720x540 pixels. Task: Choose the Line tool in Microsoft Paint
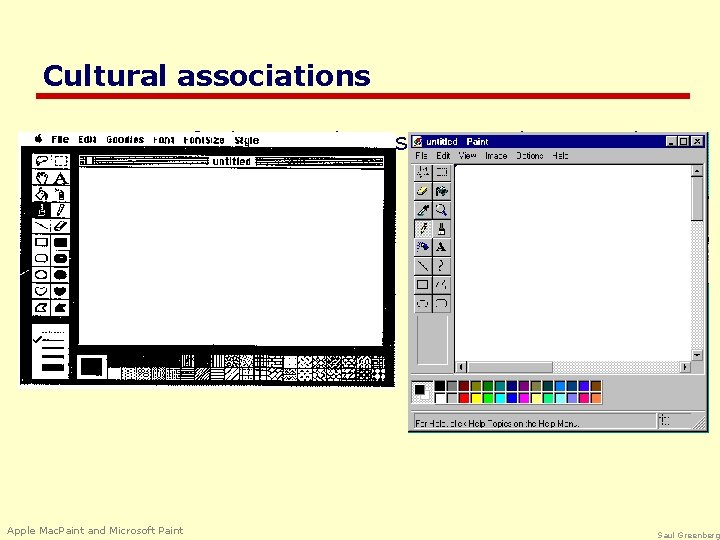(x=422, y=266)
